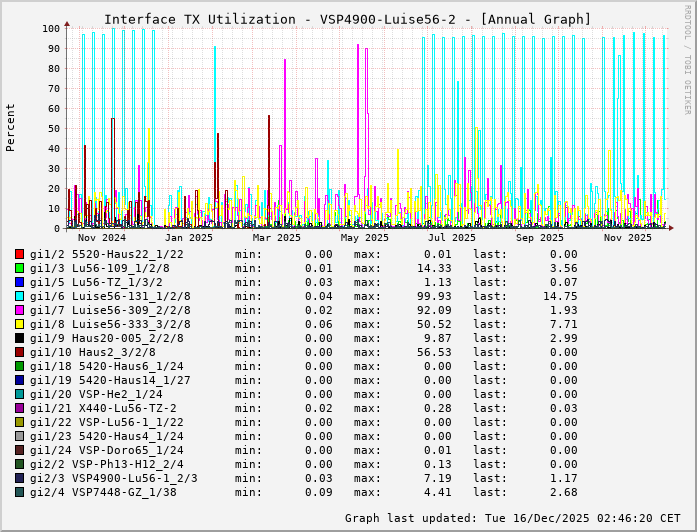Screen dimensions: 697x532
Task: Click the Percent y-axis label
Action: point(11,128)
